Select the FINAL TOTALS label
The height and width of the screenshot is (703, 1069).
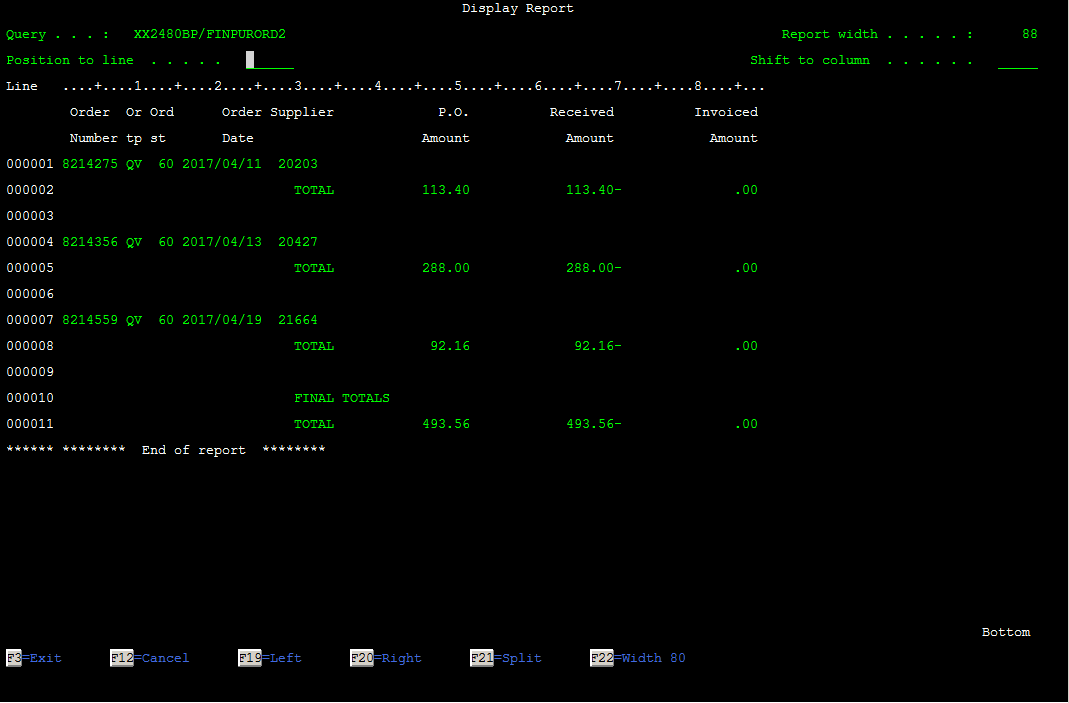tap(342, 398)
